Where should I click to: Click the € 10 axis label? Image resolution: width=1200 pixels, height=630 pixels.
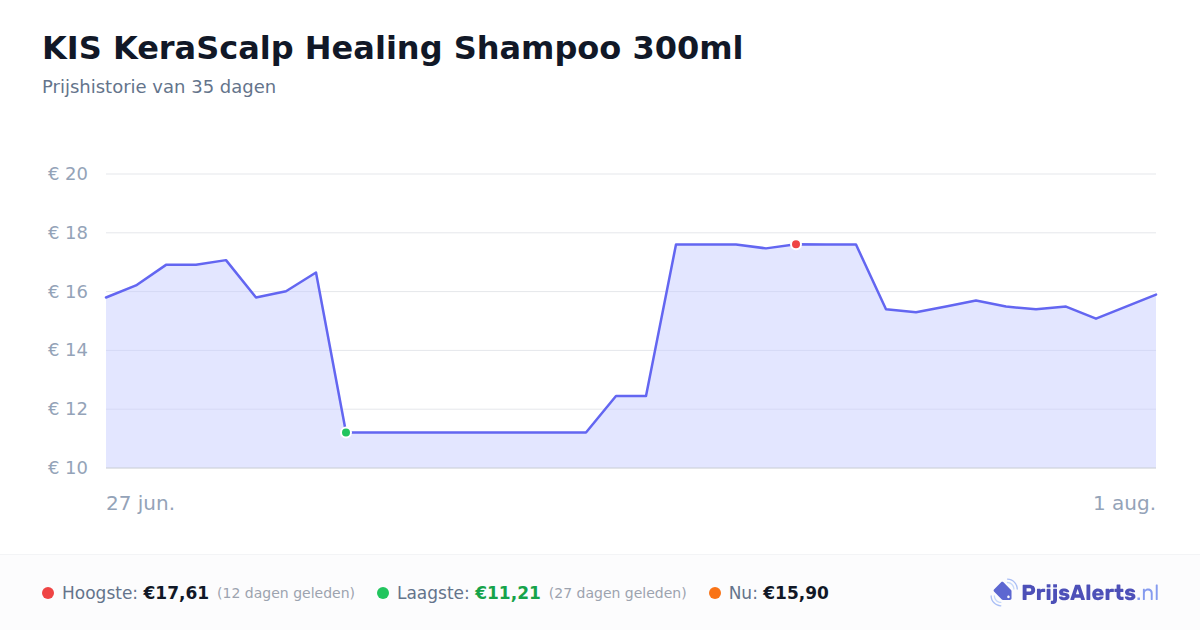(68, 468)
